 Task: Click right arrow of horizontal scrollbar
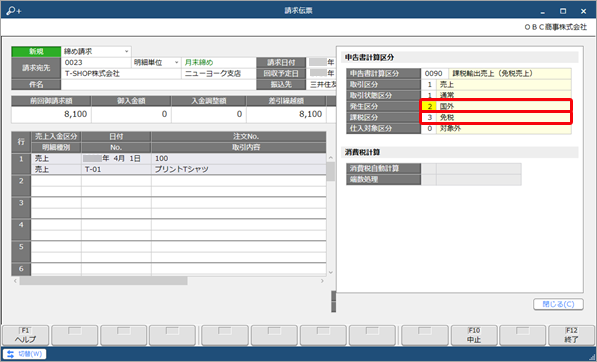[322, 281]
